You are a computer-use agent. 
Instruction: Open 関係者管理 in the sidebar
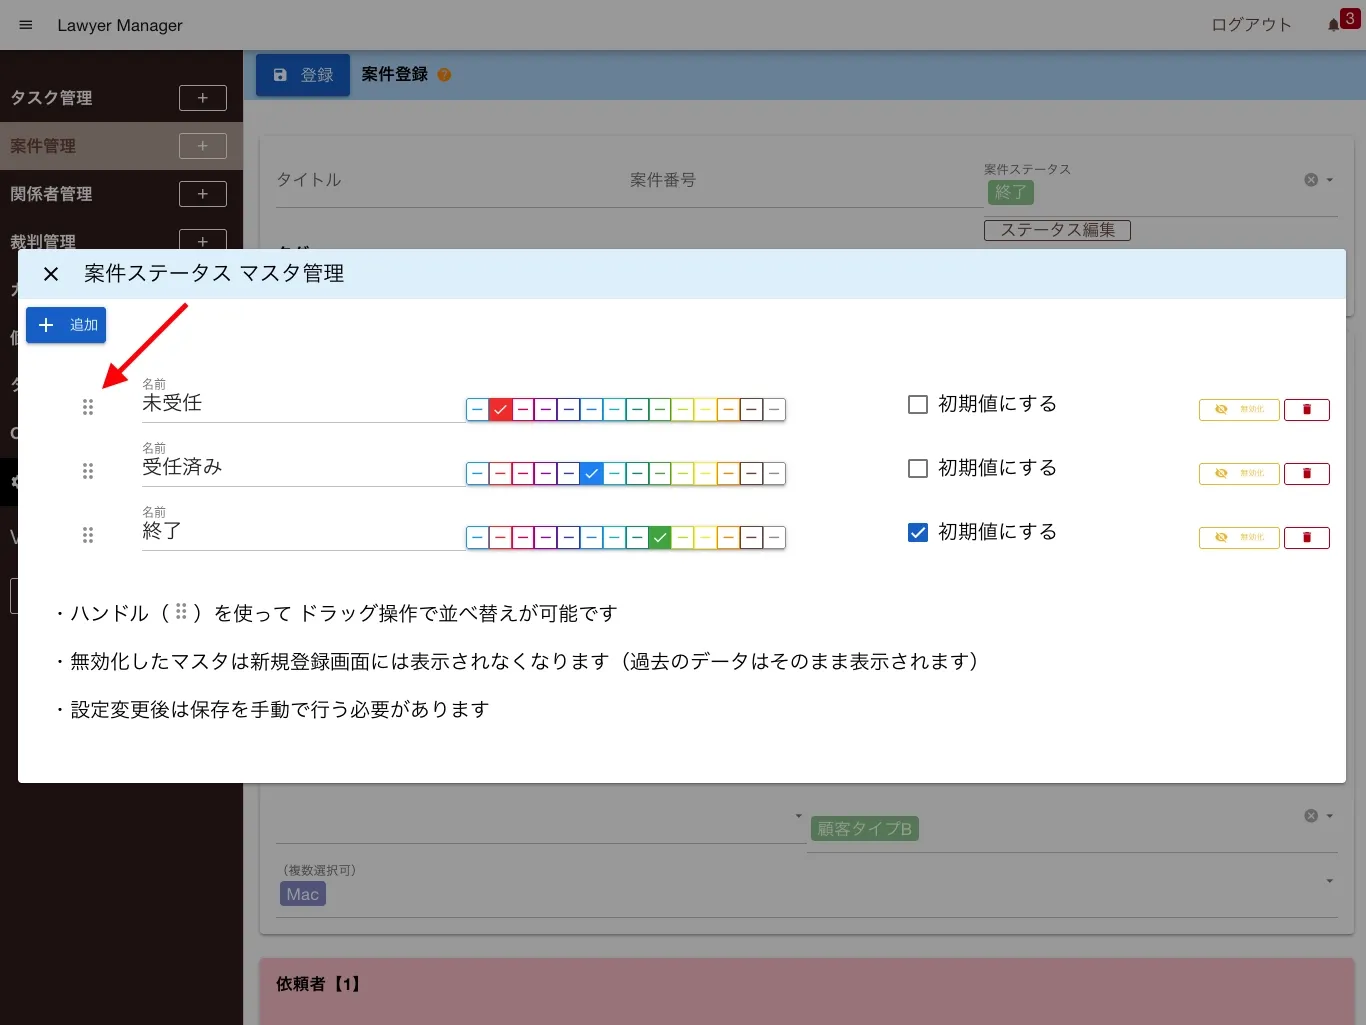click(52, 194)
